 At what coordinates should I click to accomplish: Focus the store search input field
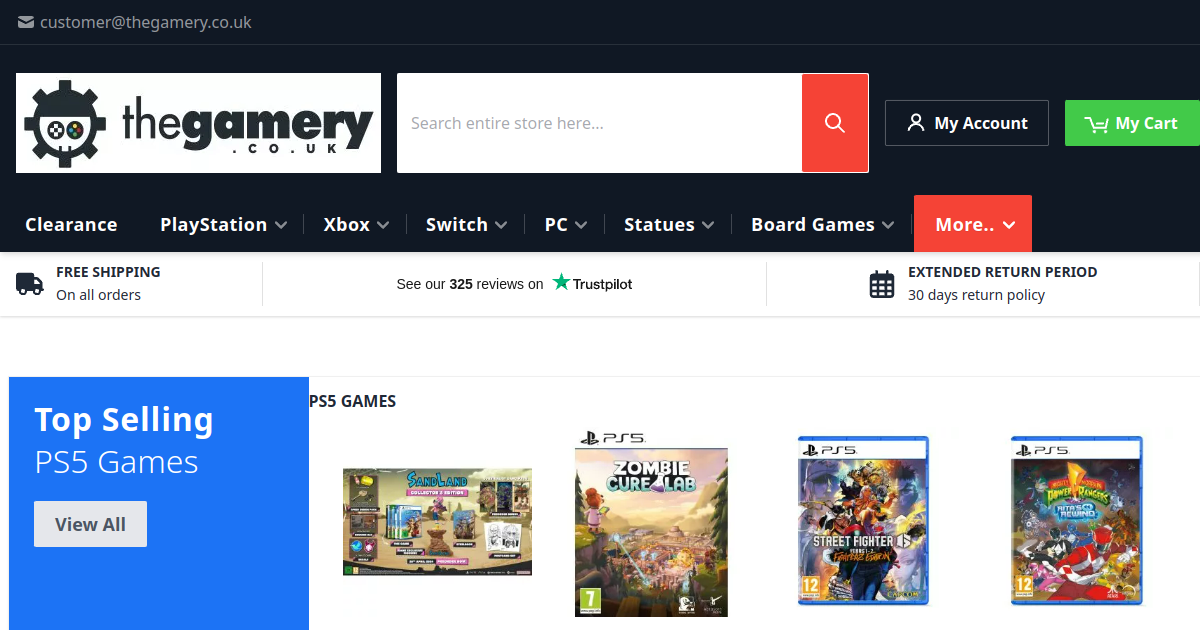coord(600,123)
